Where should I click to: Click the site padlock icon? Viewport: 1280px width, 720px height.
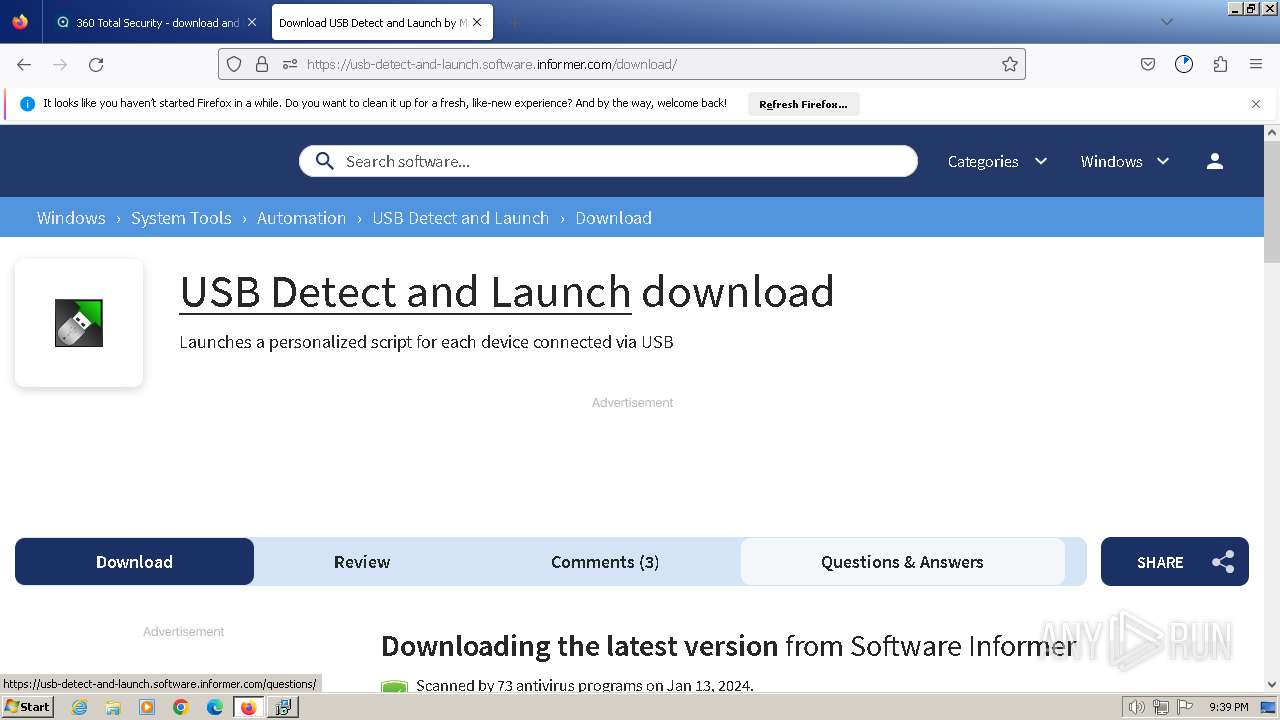click(262, 64)
